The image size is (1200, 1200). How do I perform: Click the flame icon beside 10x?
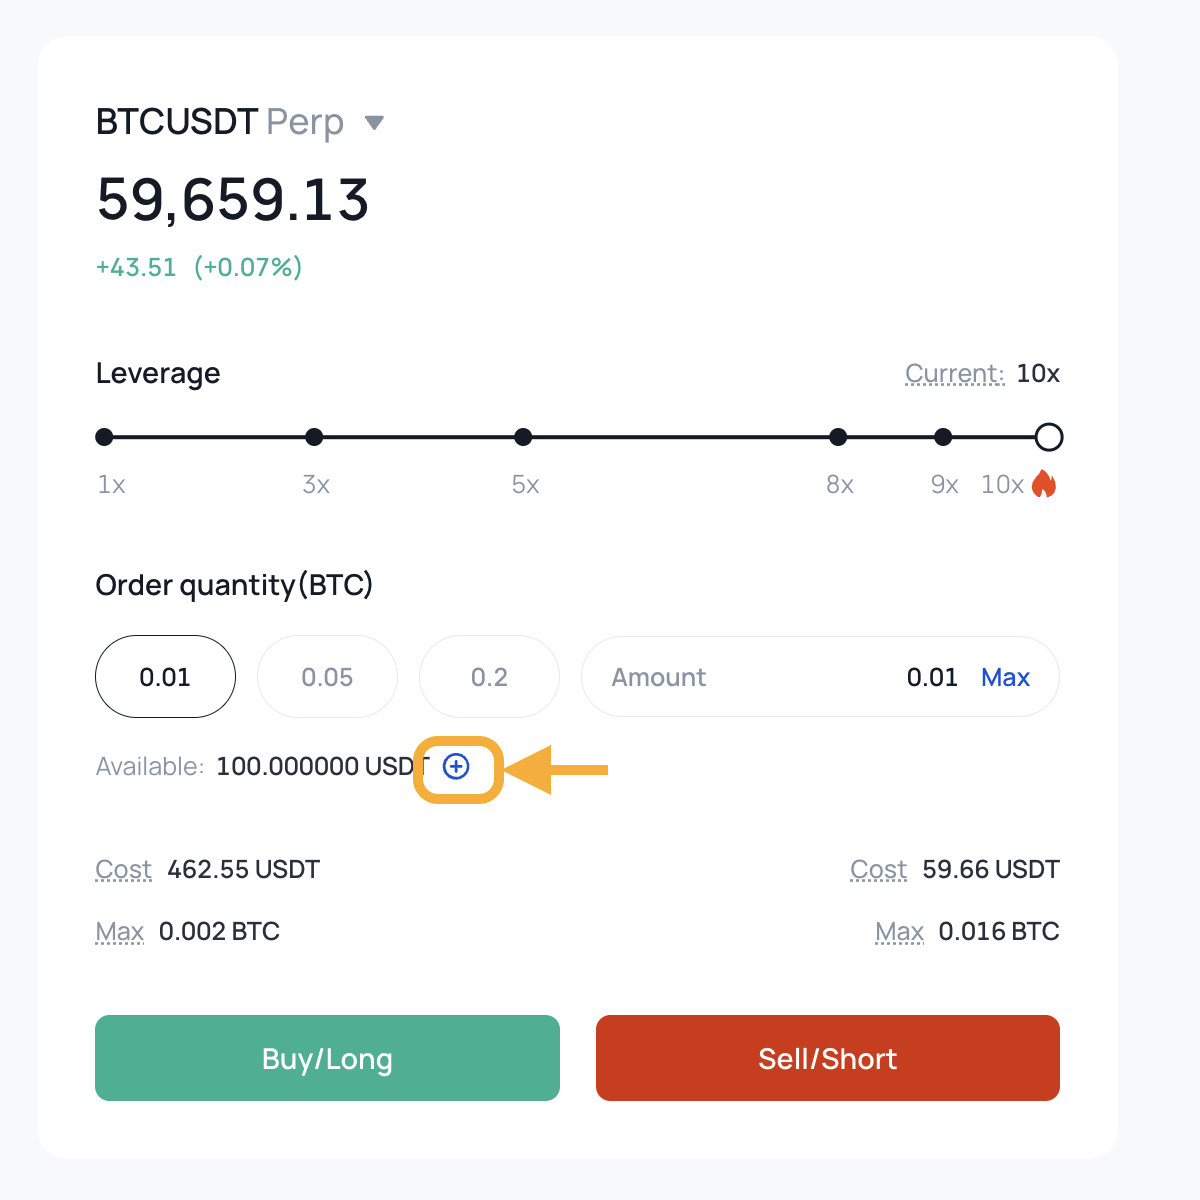point(1044,484)
